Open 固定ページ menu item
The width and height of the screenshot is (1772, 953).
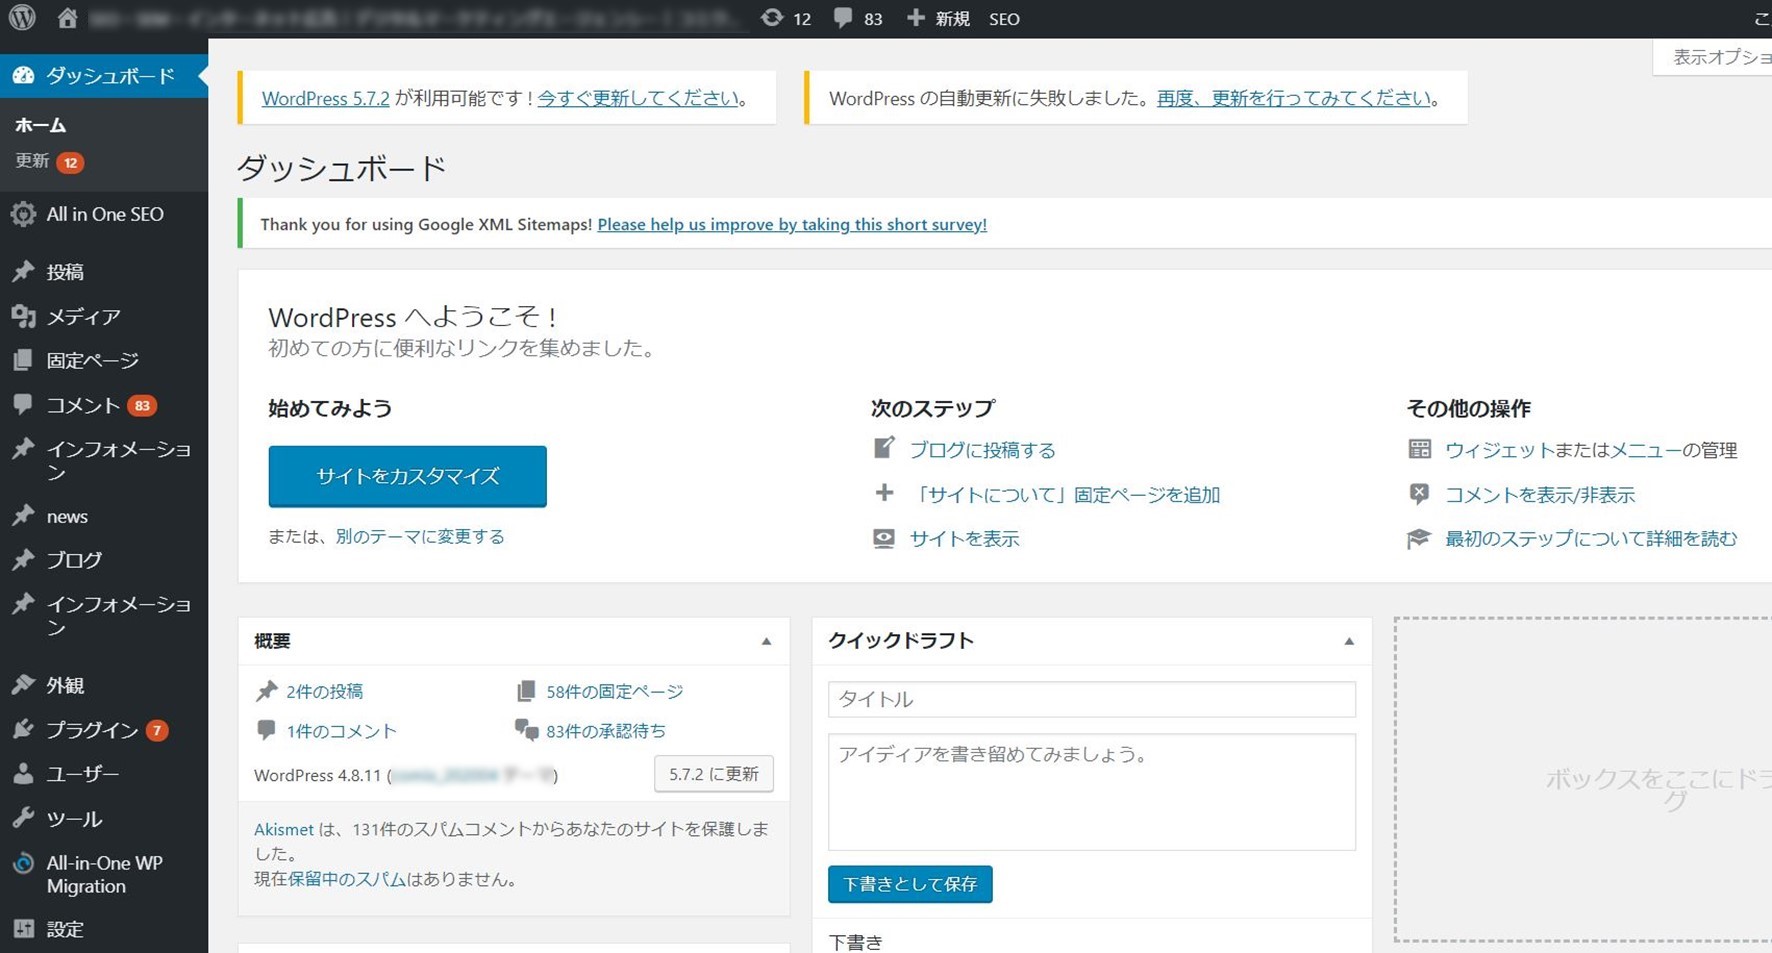pos(93,360)
